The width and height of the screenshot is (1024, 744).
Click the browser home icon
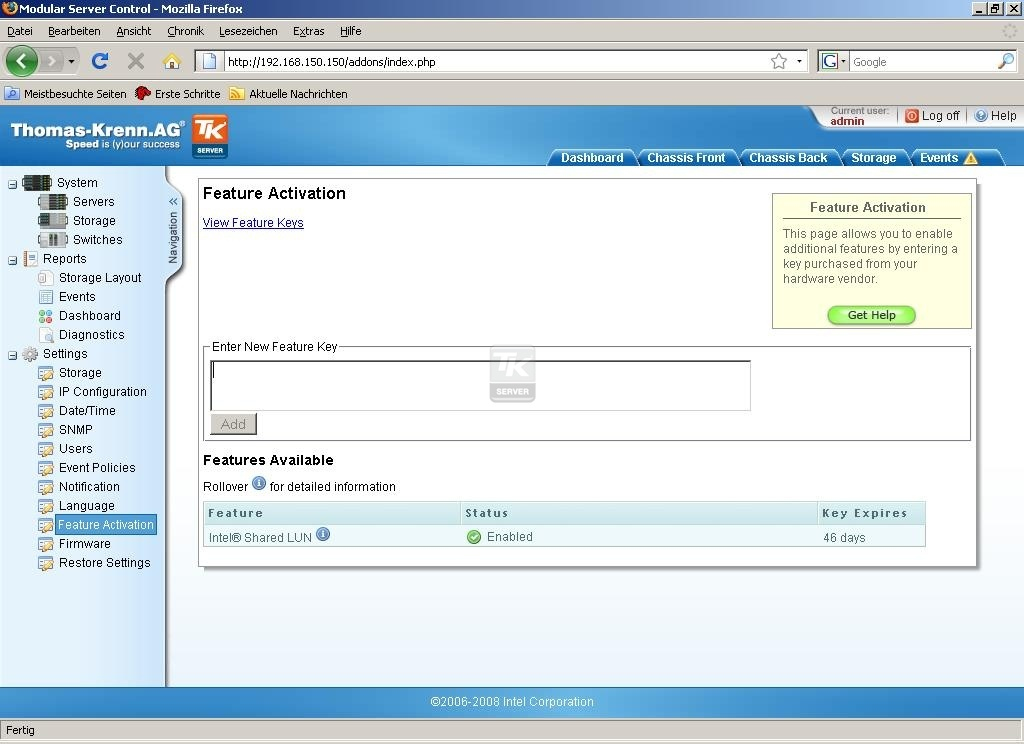pyautogui.click(x=171, y=62)
